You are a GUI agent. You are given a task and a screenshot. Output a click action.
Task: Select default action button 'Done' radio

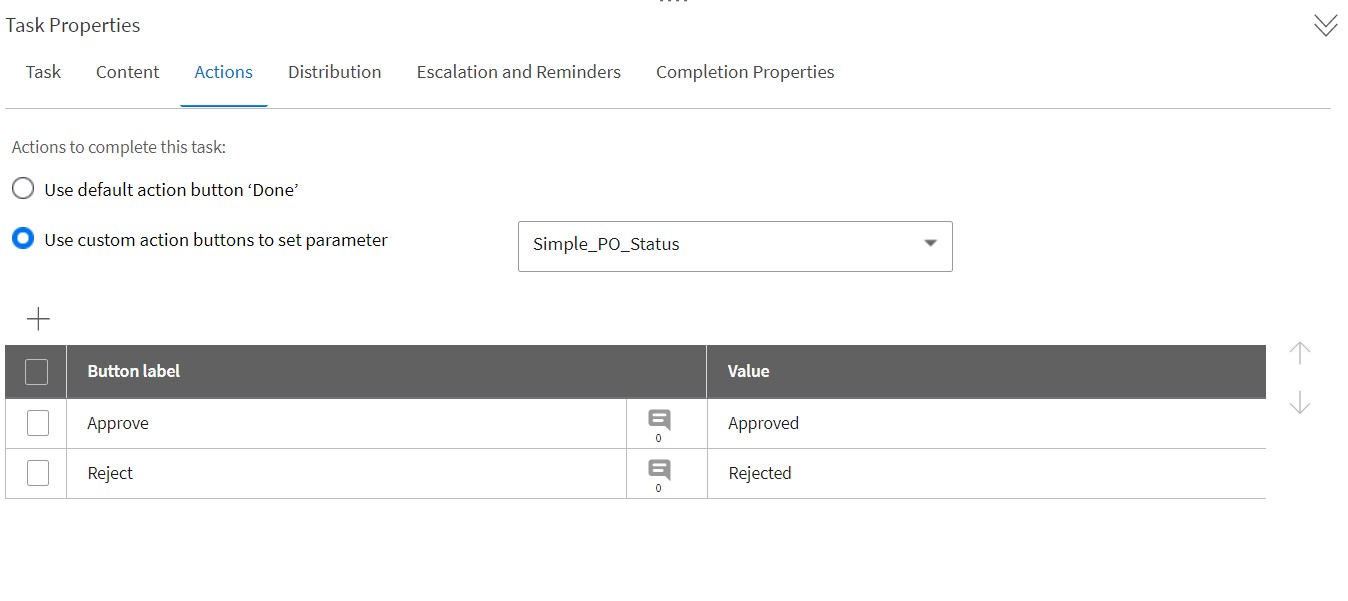click(23, 189)
